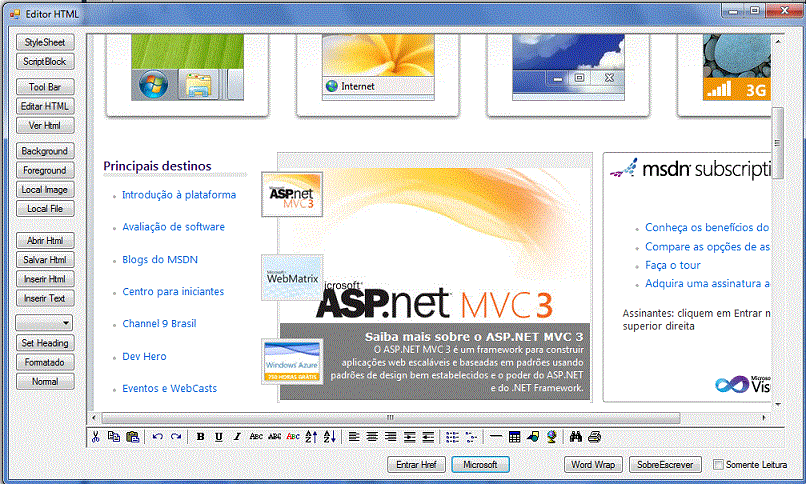Enable the Somente Leitura checkbox
Viewport: 806px width, 484px height.
[718, 464]
